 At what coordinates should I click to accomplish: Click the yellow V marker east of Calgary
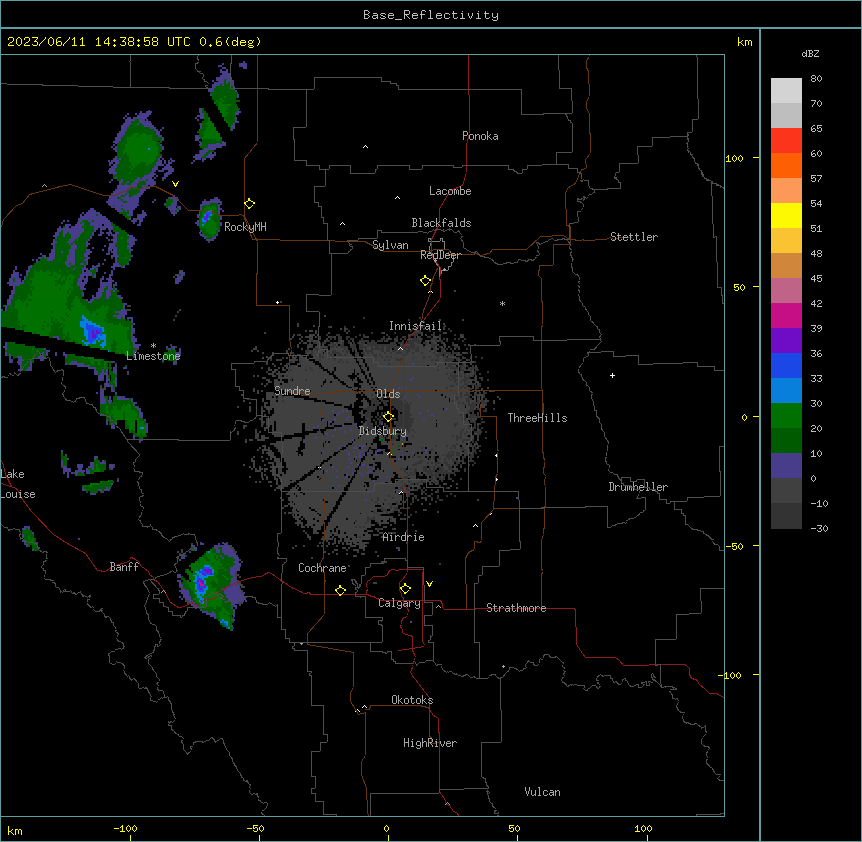tap(429, 584)
